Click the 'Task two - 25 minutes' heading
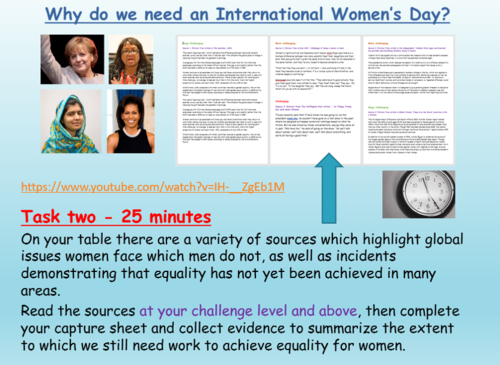Viewport: 500px width, 365px height. (116, 217)
